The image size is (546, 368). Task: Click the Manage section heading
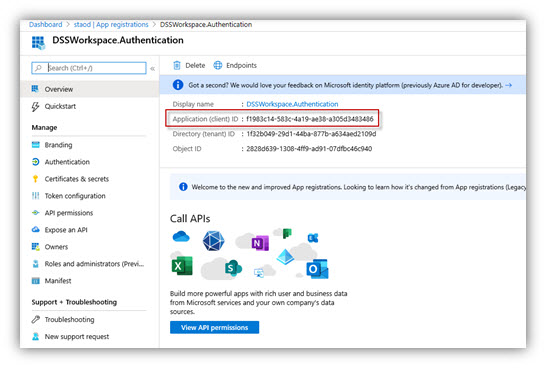click(44, 127)
